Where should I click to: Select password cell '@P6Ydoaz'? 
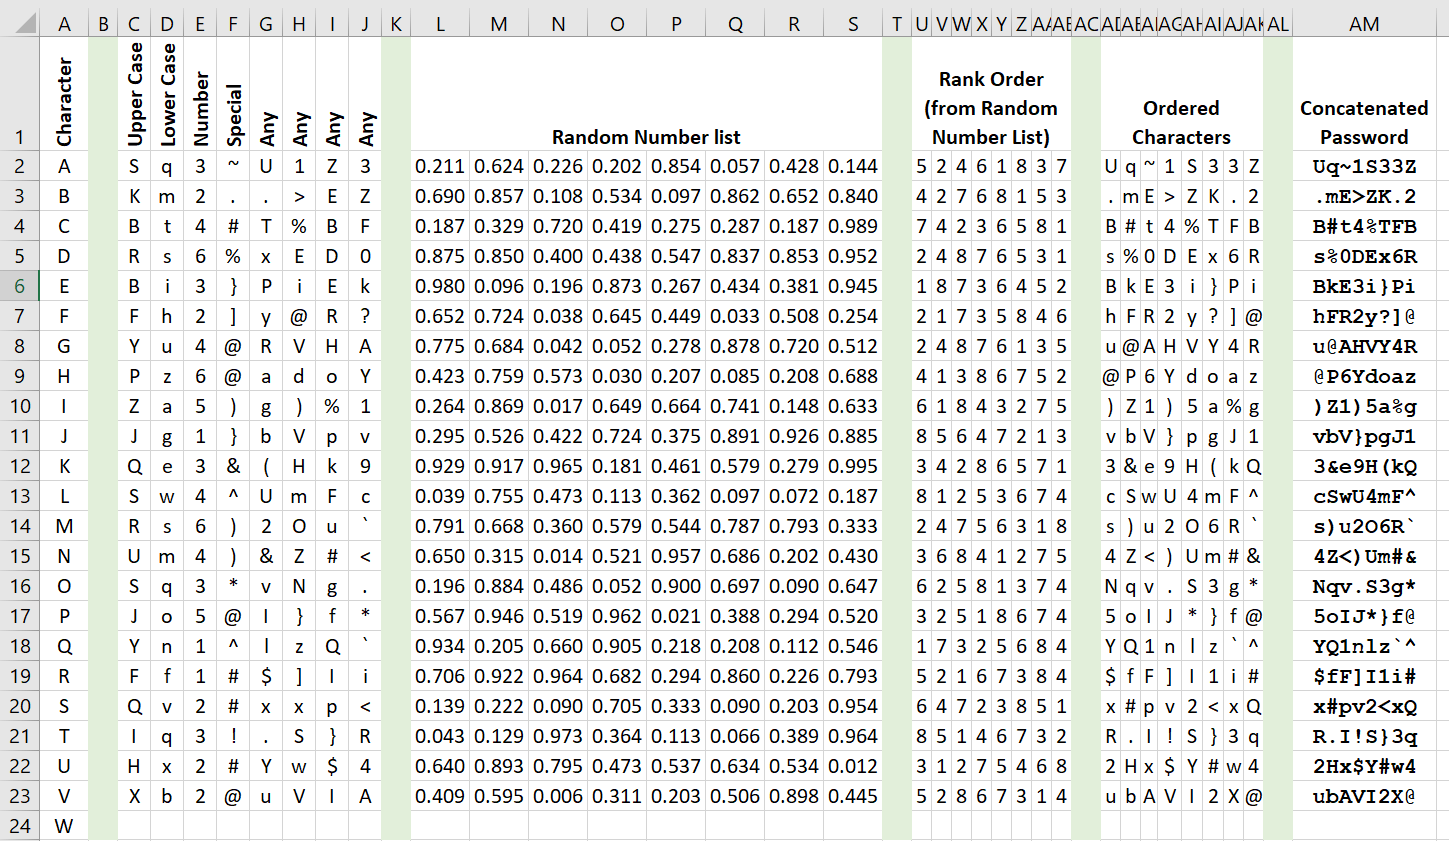(1364, 376)
